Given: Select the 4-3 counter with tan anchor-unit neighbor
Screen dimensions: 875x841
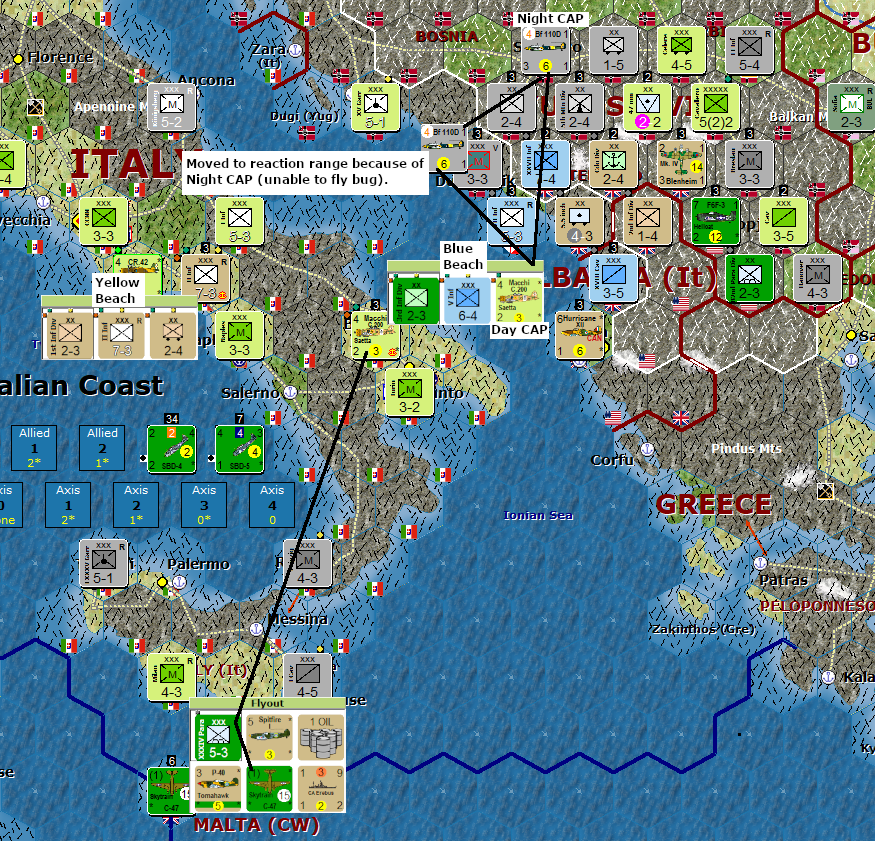Looking at the screenshot, I should 579,221.
